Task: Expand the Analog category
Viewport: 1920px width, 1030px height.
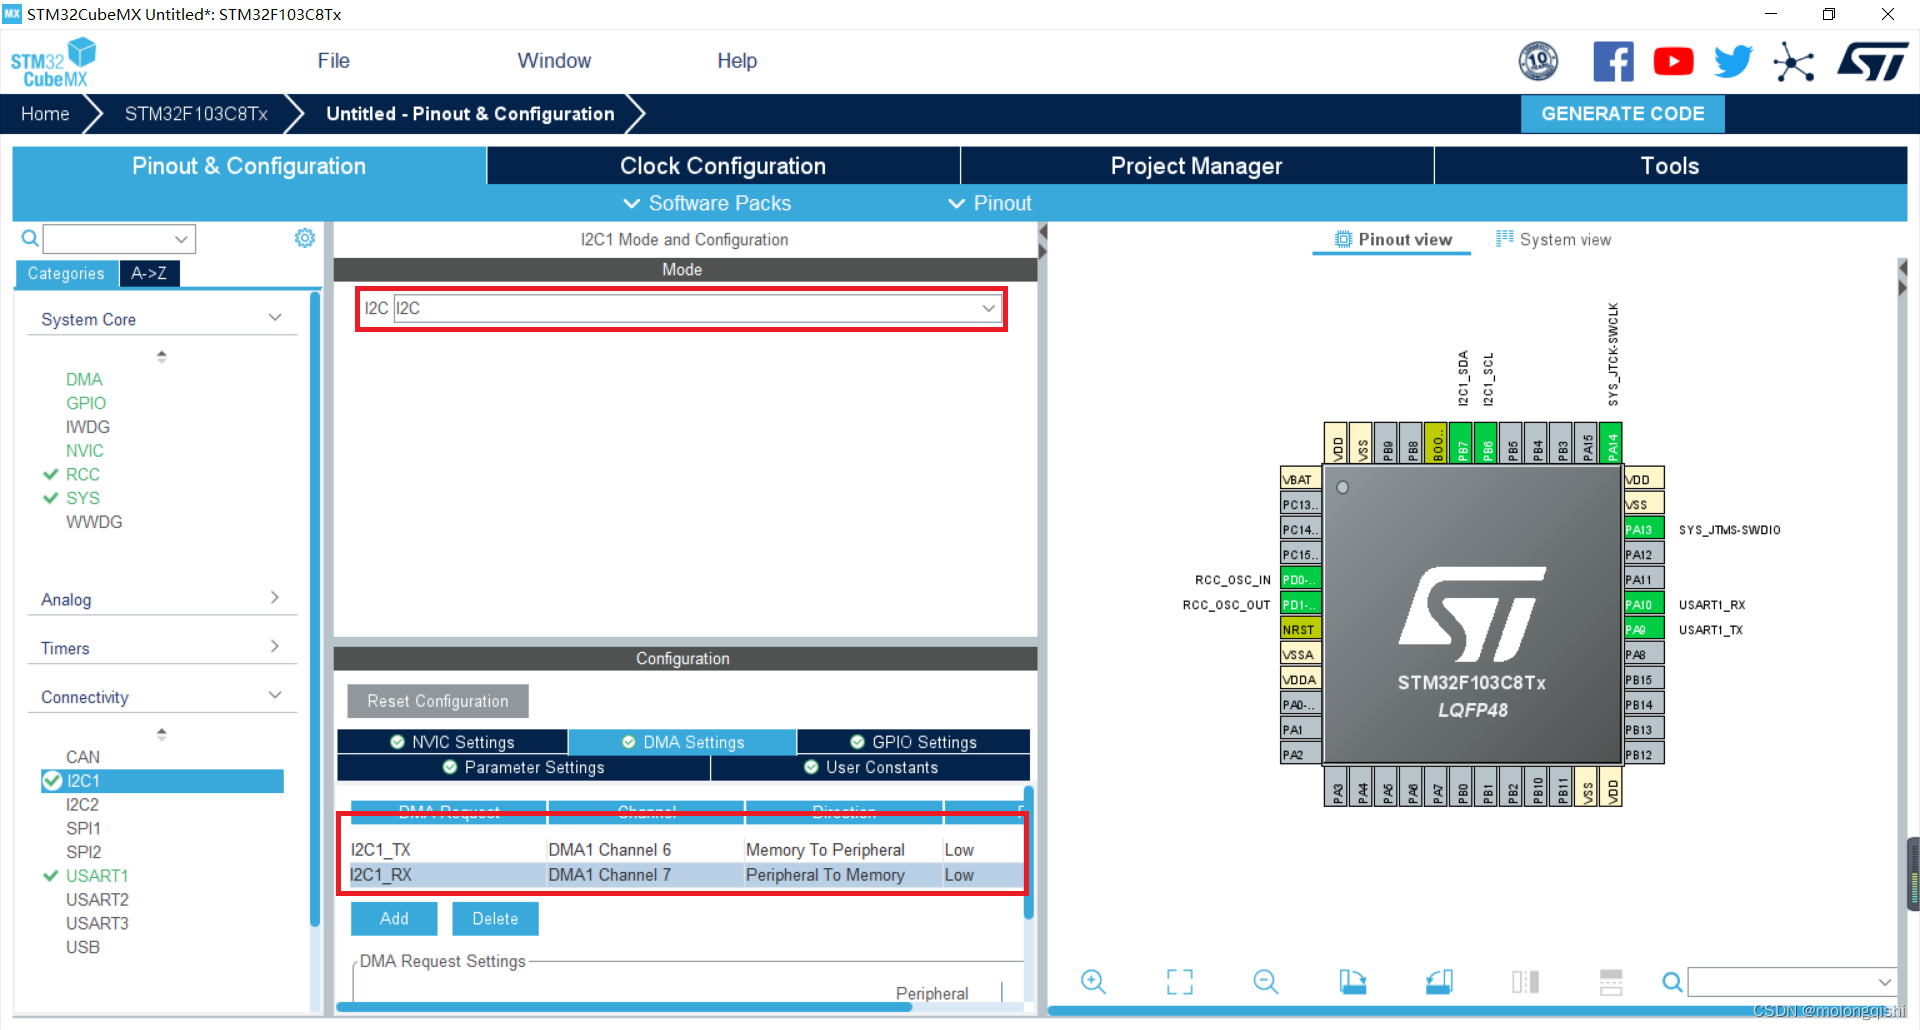Action: coord(275,598)
